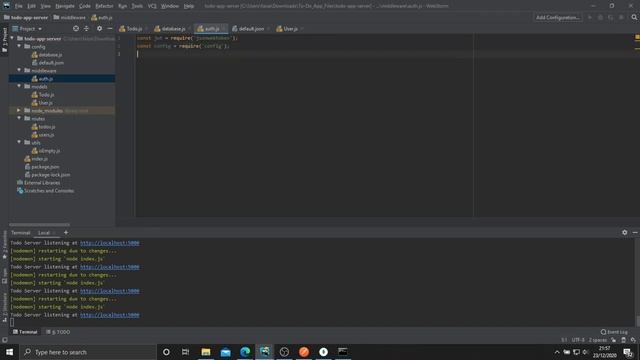Collapse the utils folder
This screenshot has width=640, height=360.
click(x=19, y=142)
